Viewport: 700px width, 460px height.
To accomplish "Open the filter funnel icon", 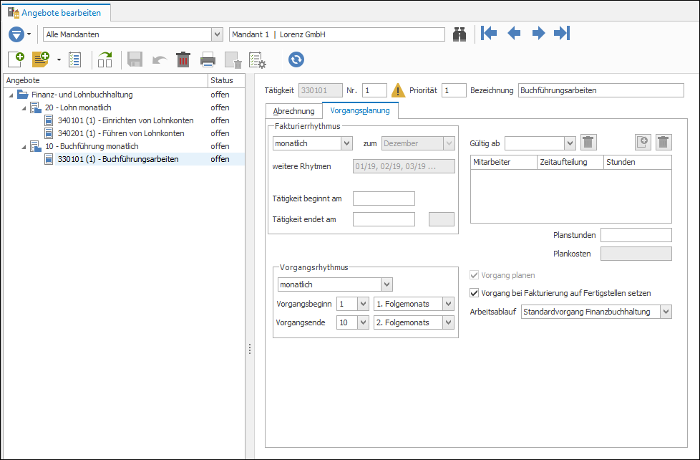I will click(x=17, y=34).
